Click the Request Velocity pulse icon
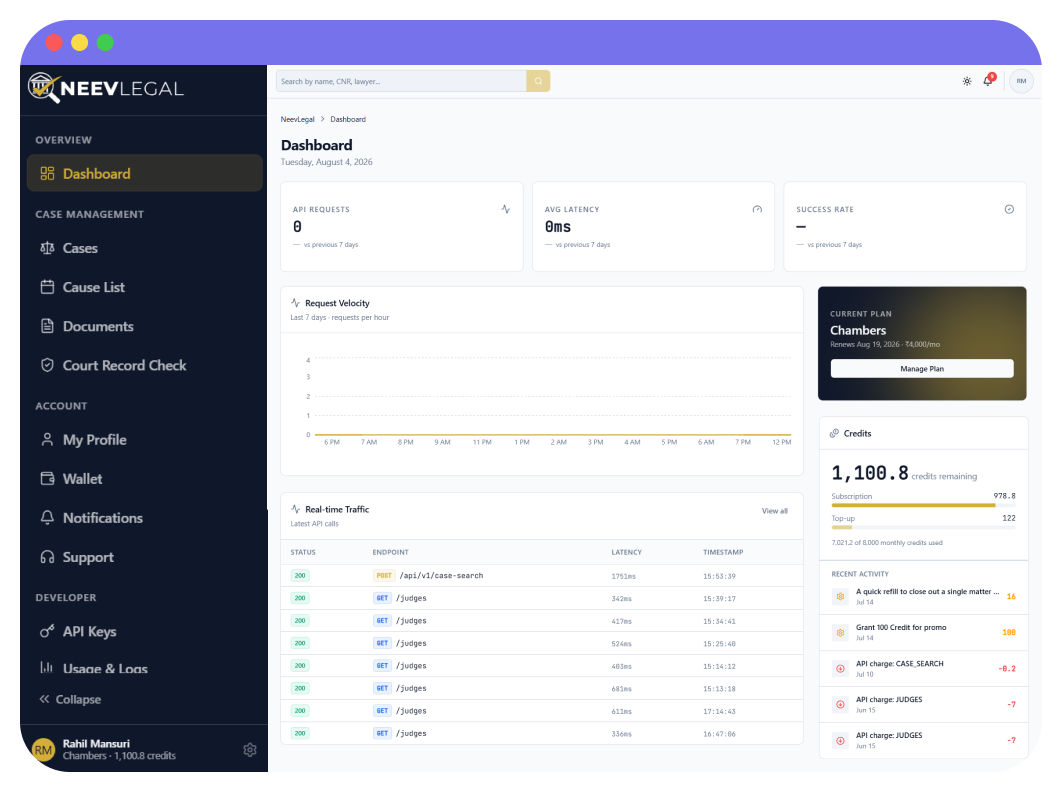 coord(295,303)
